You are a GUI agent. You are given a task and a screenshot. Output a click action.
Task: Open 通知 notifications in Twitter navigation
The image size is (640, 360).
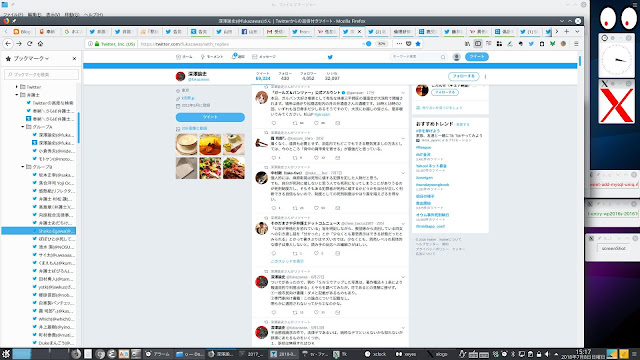pyautogui.click(x=238, y=57)
